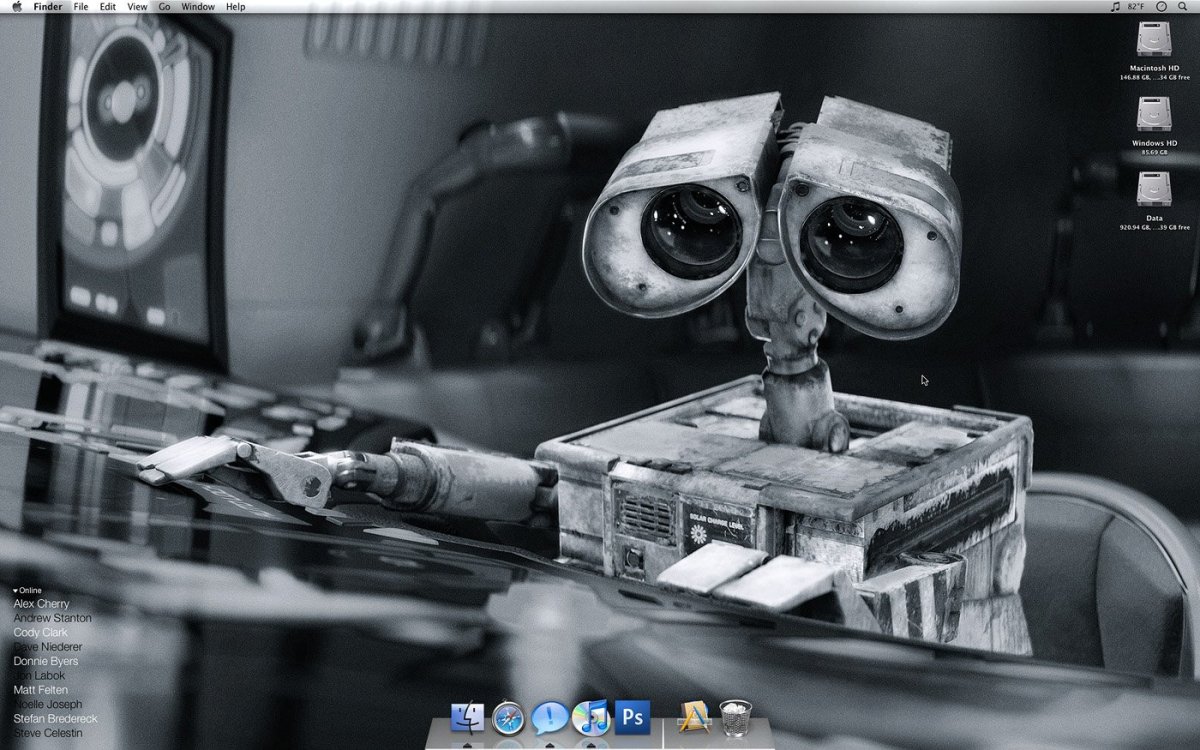
Task: Select contact Matt Felten
Action: pyautogui.click(x=39, y=690)
